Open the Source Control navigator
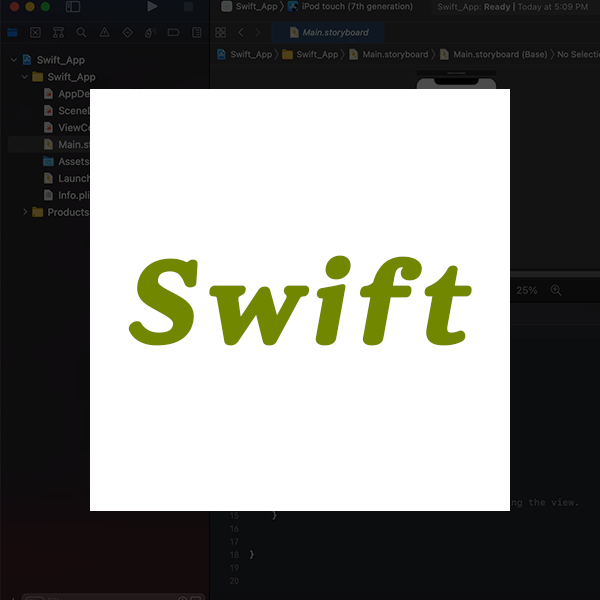This screenshot has height=600, width=600. point(35,33)
